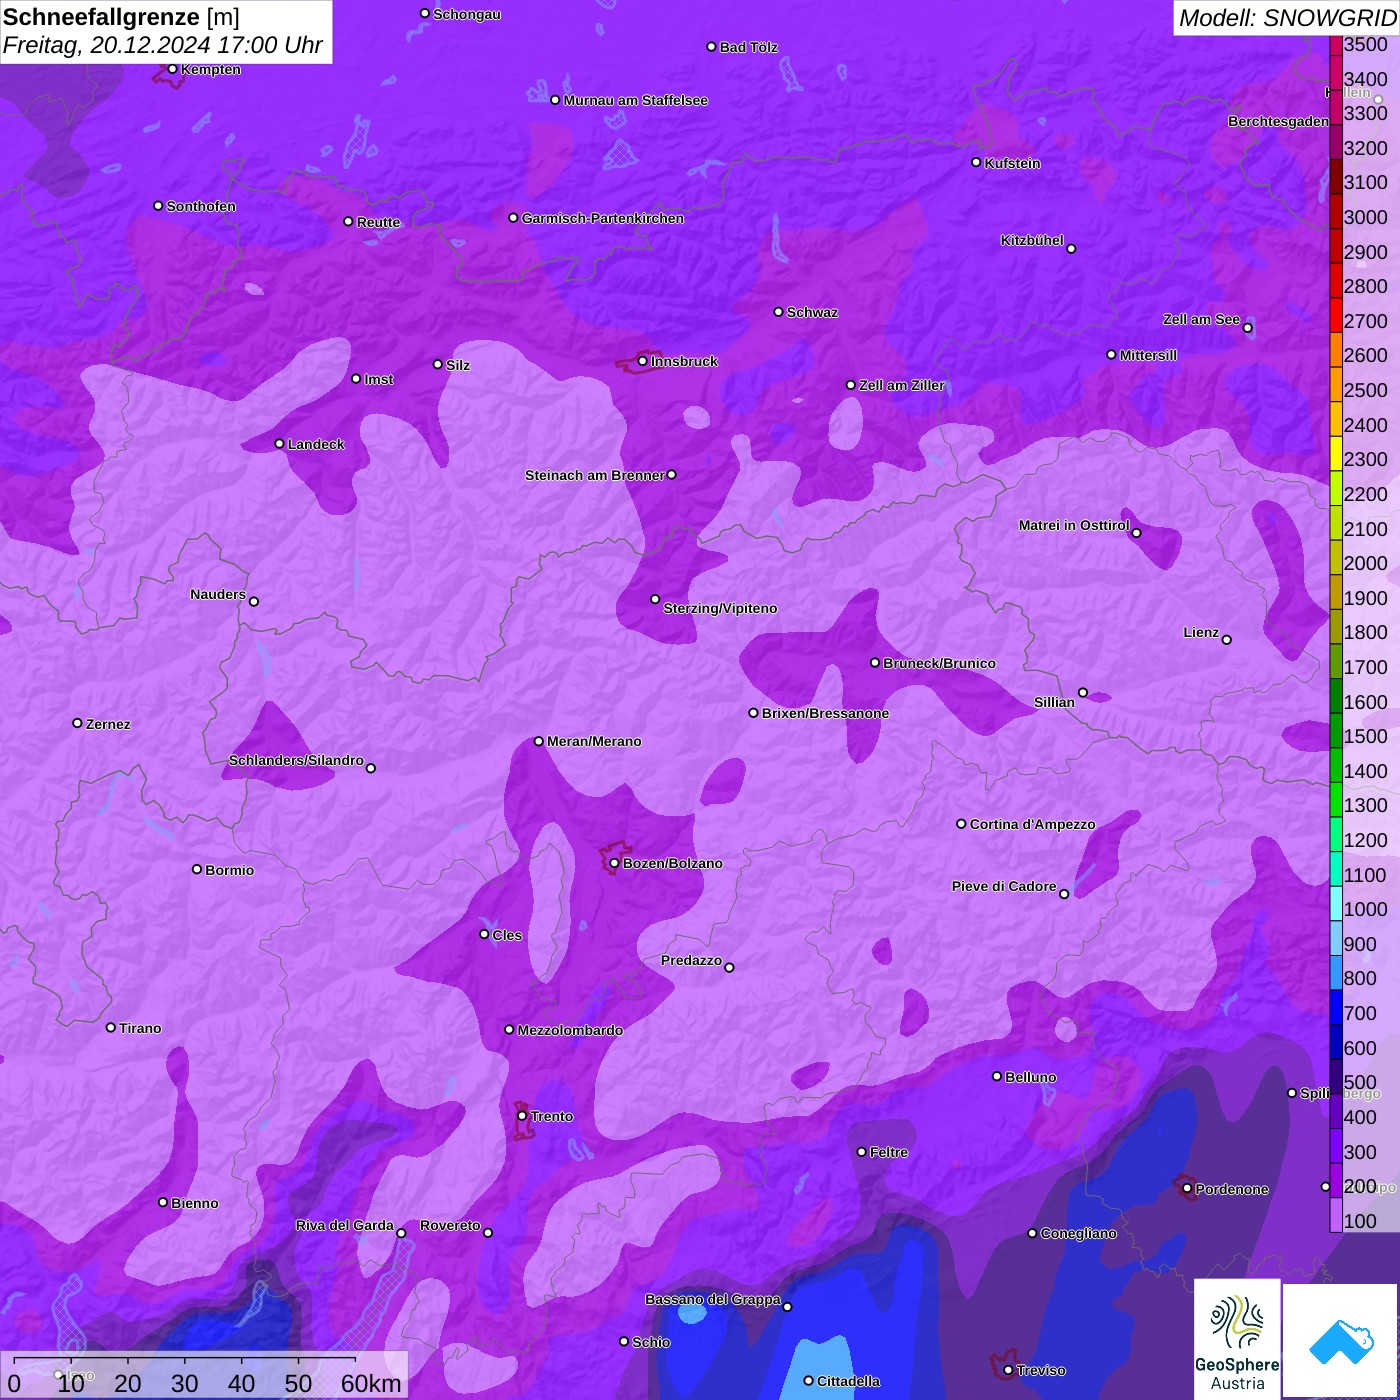Click the green 1500 m legend swatch
The height and width of the screenshot is (1400, 1400).
pyautogui.click(x=1336, y=730)
